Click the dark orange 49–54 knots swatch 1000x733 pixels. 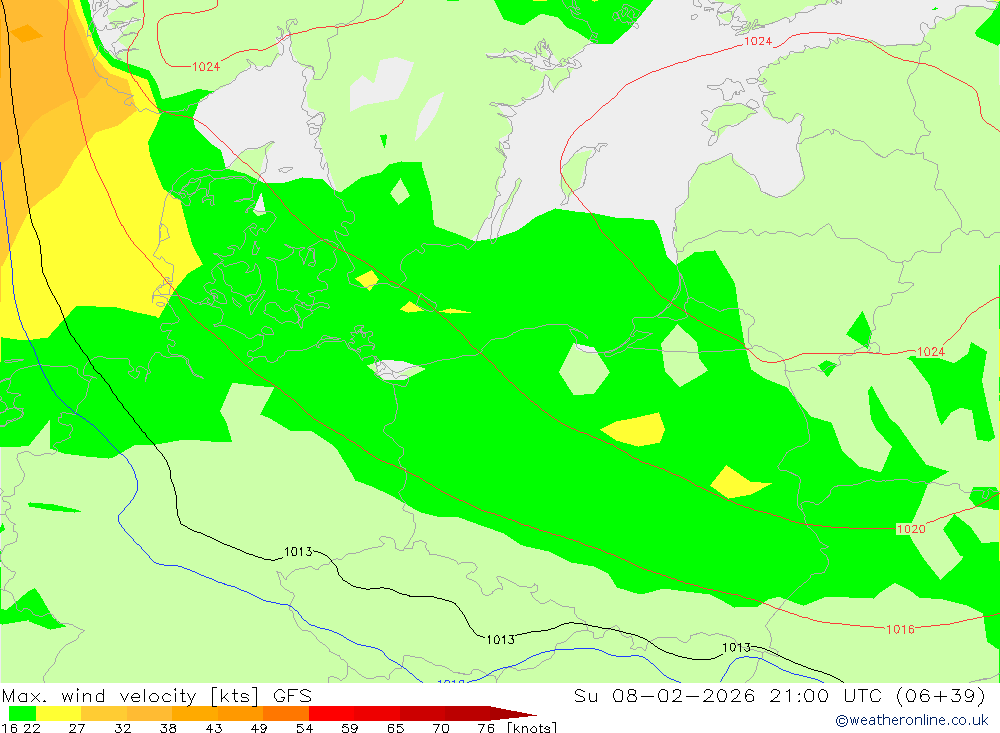(x=286, y=713)
